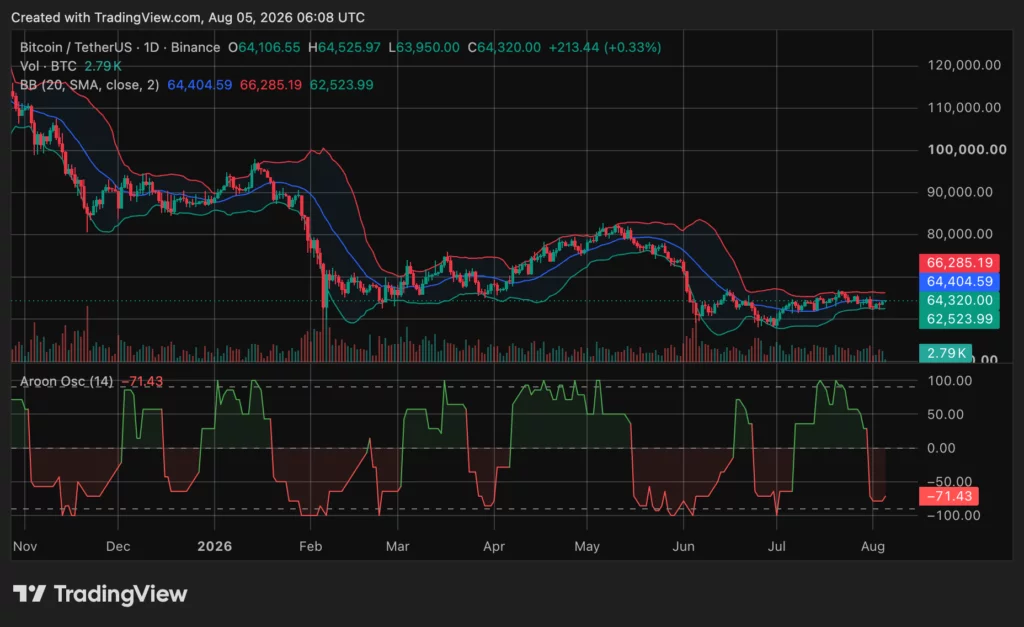This screenshot has width=1024, height=627.
Task: Click the red 66,285.19 price axis tag
Action: [x=959, y=263]
